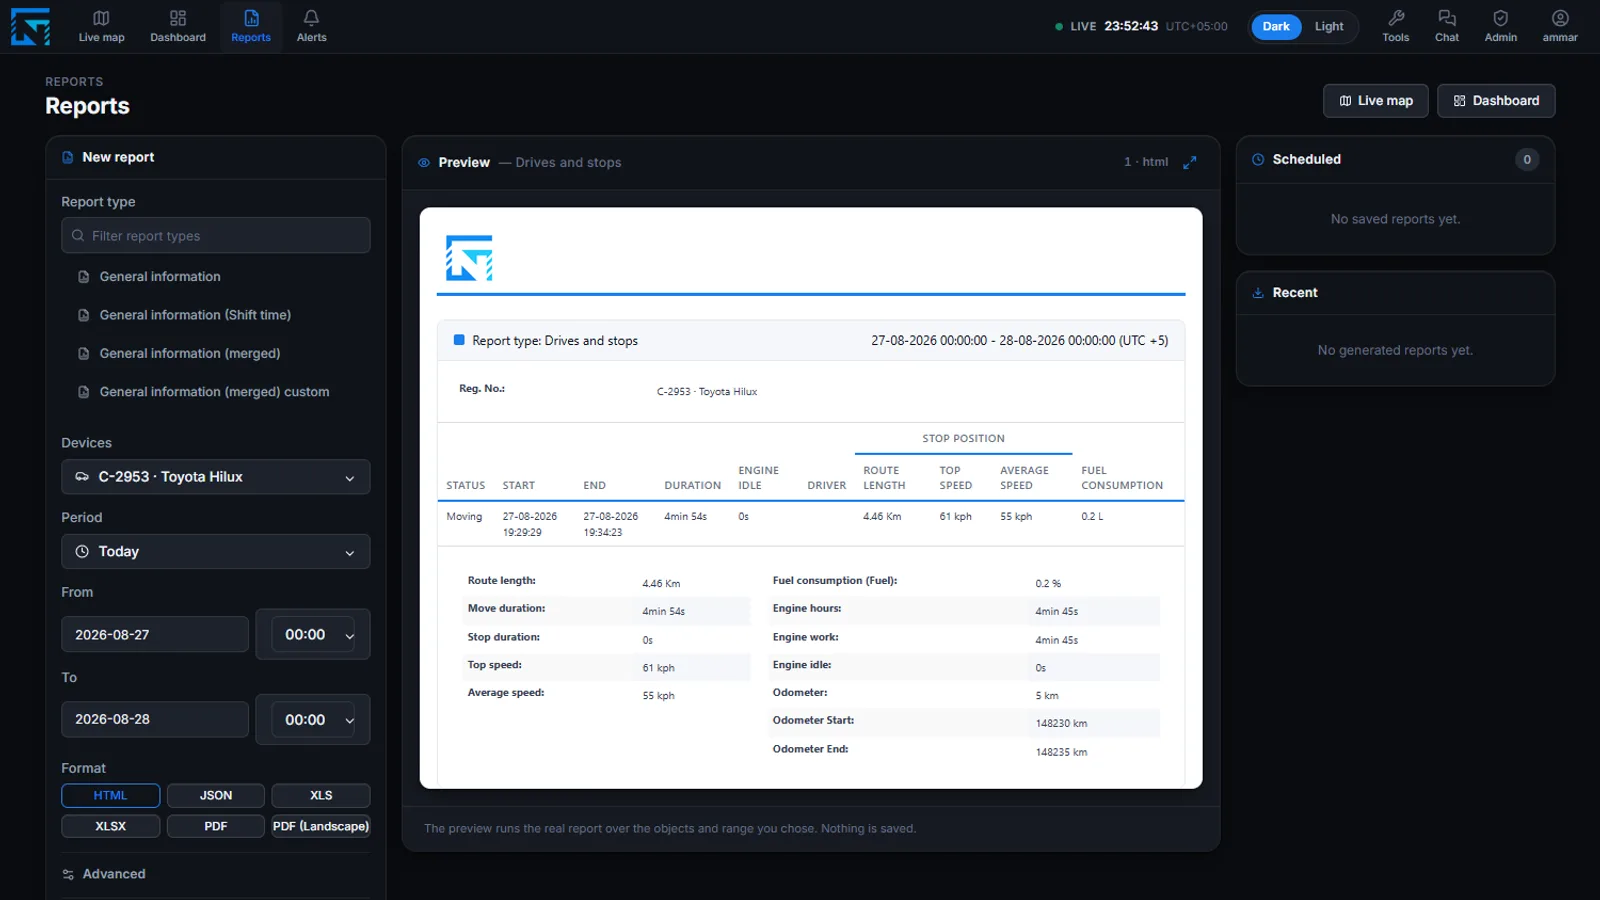The width and height of the screenshot is (1600, 900).
Task: Open the Reports tab
Action: (x=251, y=26)
